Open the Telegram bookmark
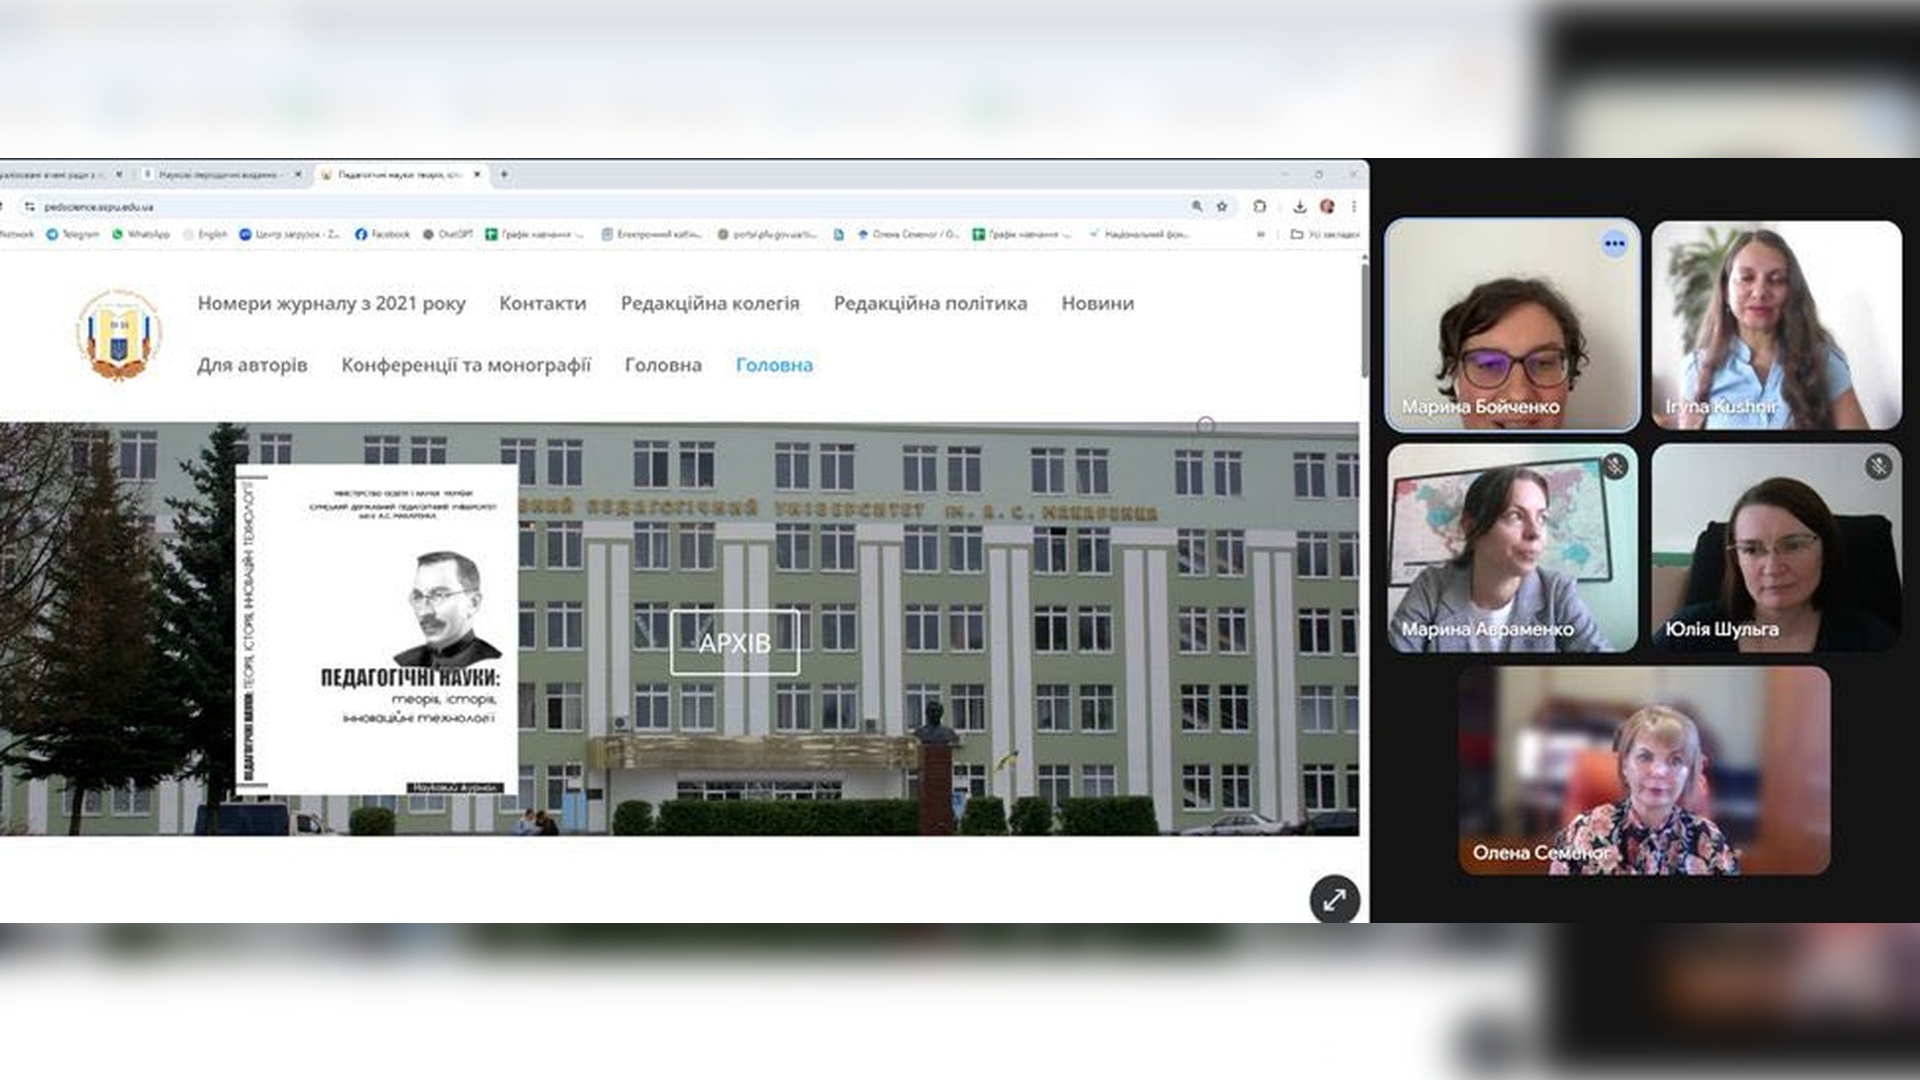 pyautogui.click(x=72, y=234)
